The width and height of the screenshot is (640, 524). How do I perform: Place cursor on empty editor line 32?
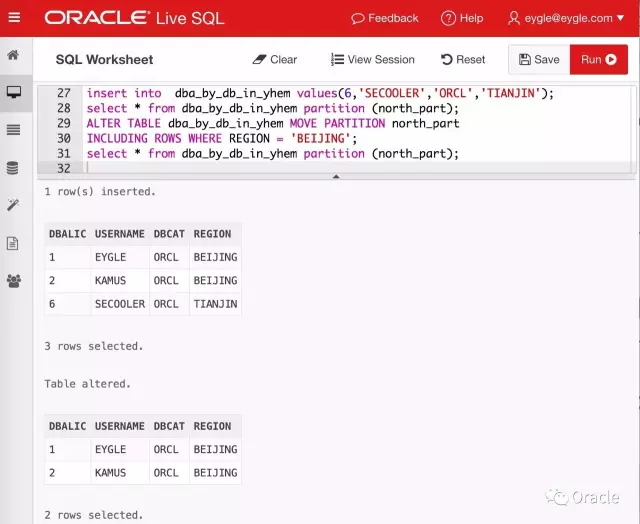(359, 168)
